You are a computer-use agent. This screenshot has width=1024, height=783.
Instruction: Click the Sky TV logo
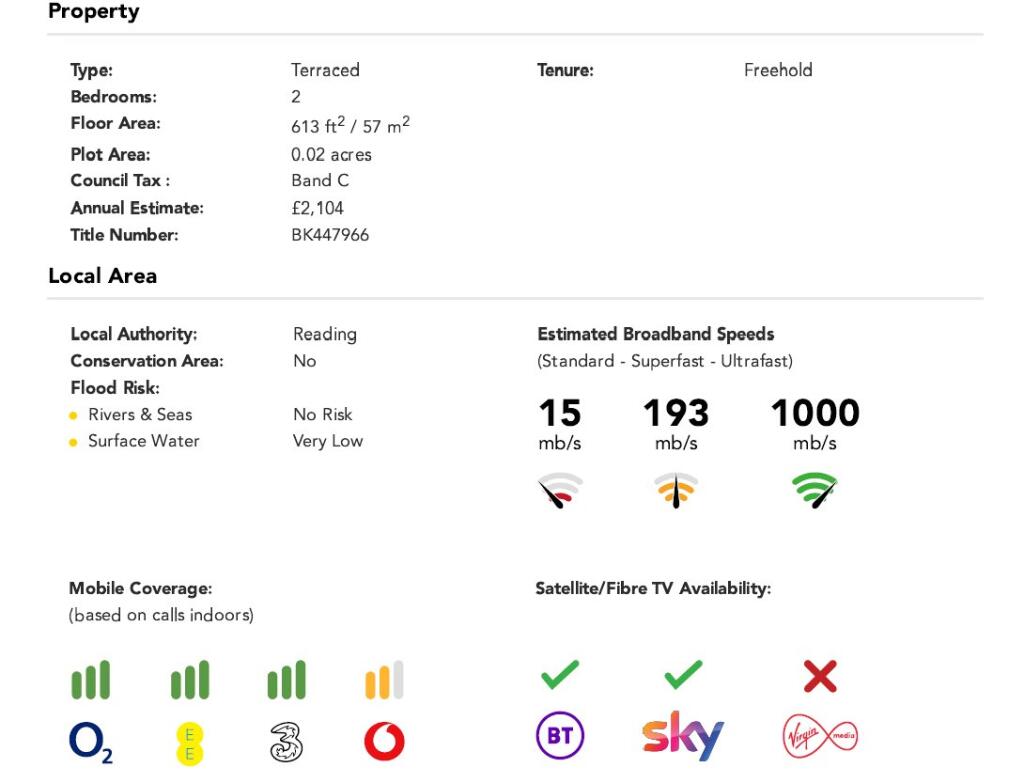683,737
